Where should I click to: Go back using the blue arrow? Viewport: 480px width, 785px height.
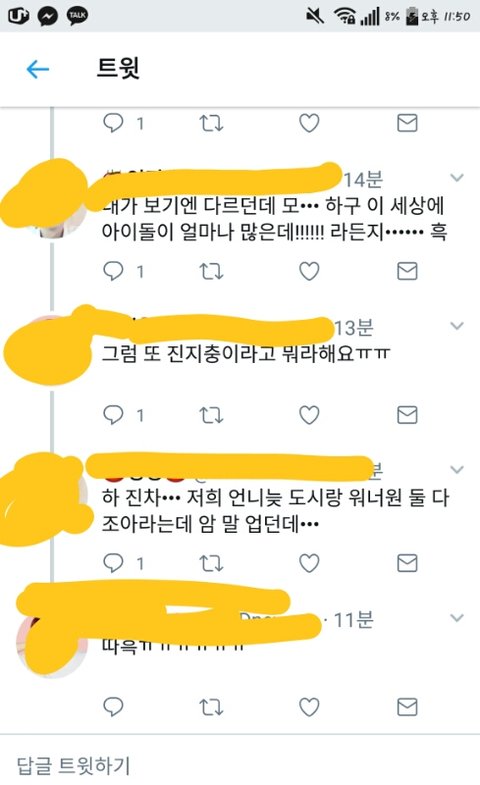click(x=38, y=69)
